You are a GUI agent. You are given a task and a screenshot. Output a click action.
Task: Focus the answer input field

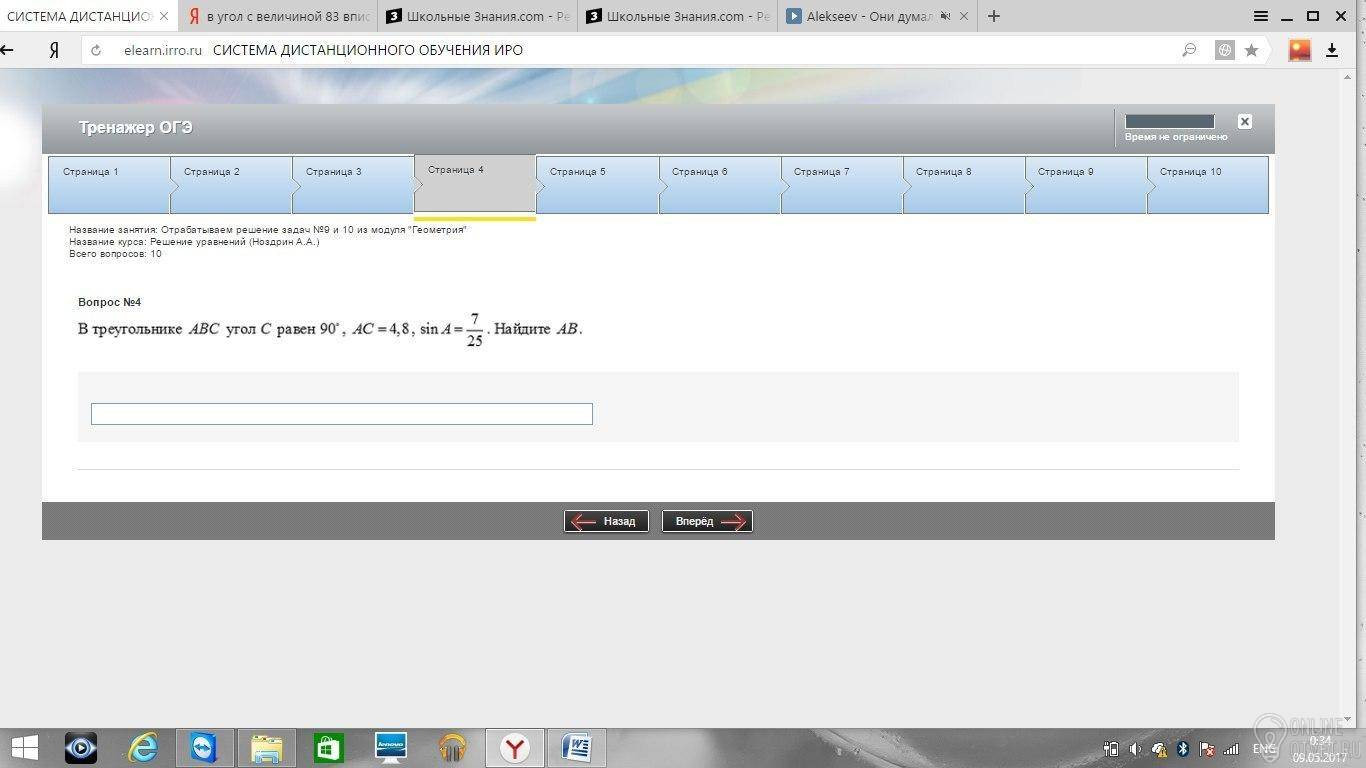342,414
